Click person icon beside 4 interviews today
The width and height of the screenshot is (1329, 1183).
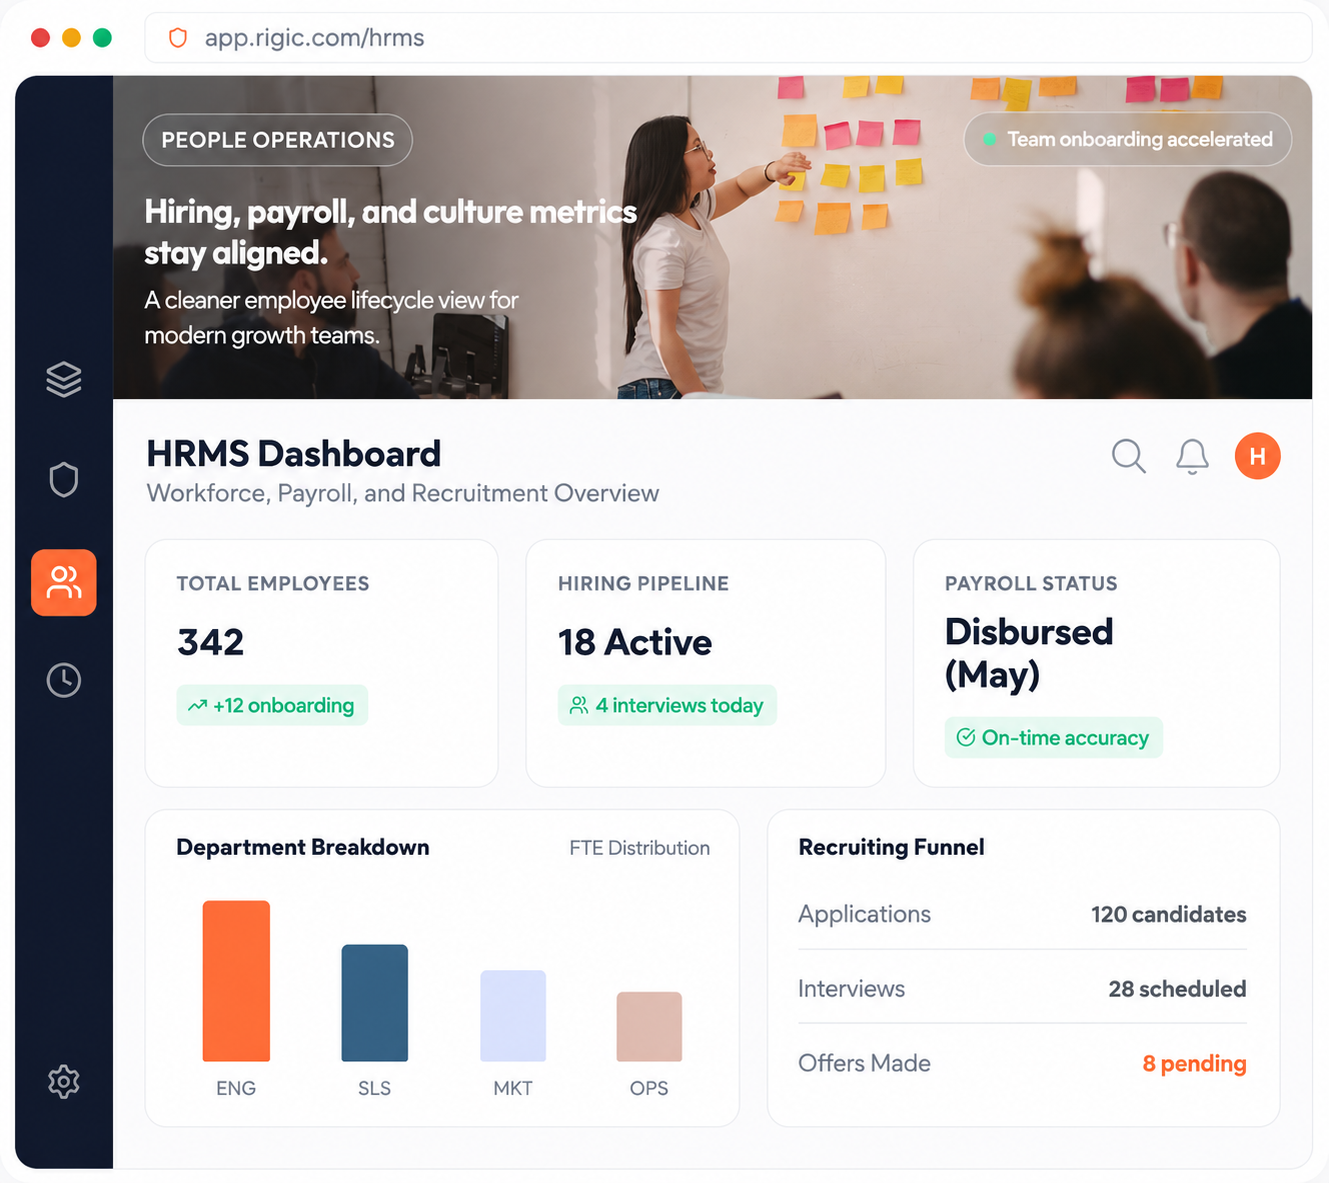click(x=579, y=706)
